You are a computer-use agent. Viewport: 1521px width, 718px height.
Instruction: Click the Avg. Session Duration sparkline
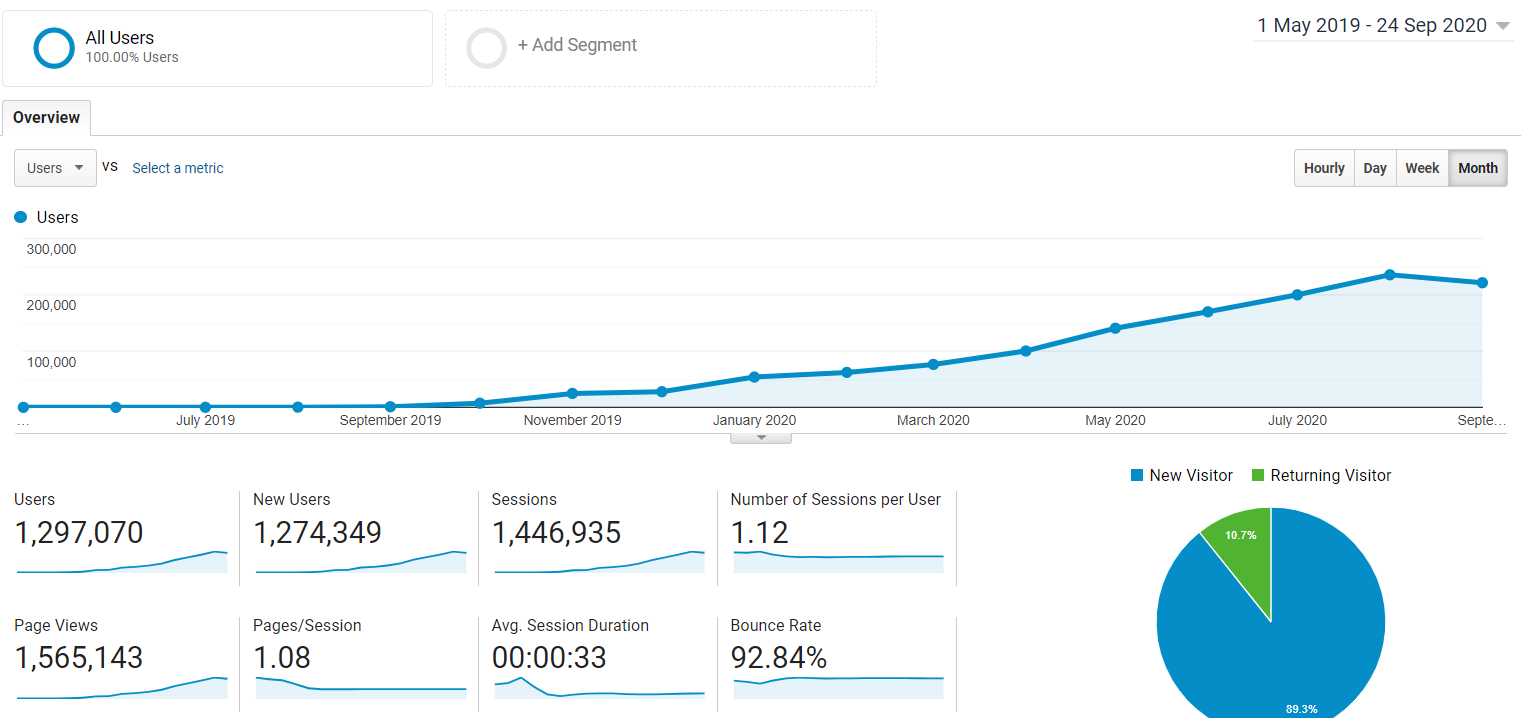pyautogui.click(x=599, y=687)
